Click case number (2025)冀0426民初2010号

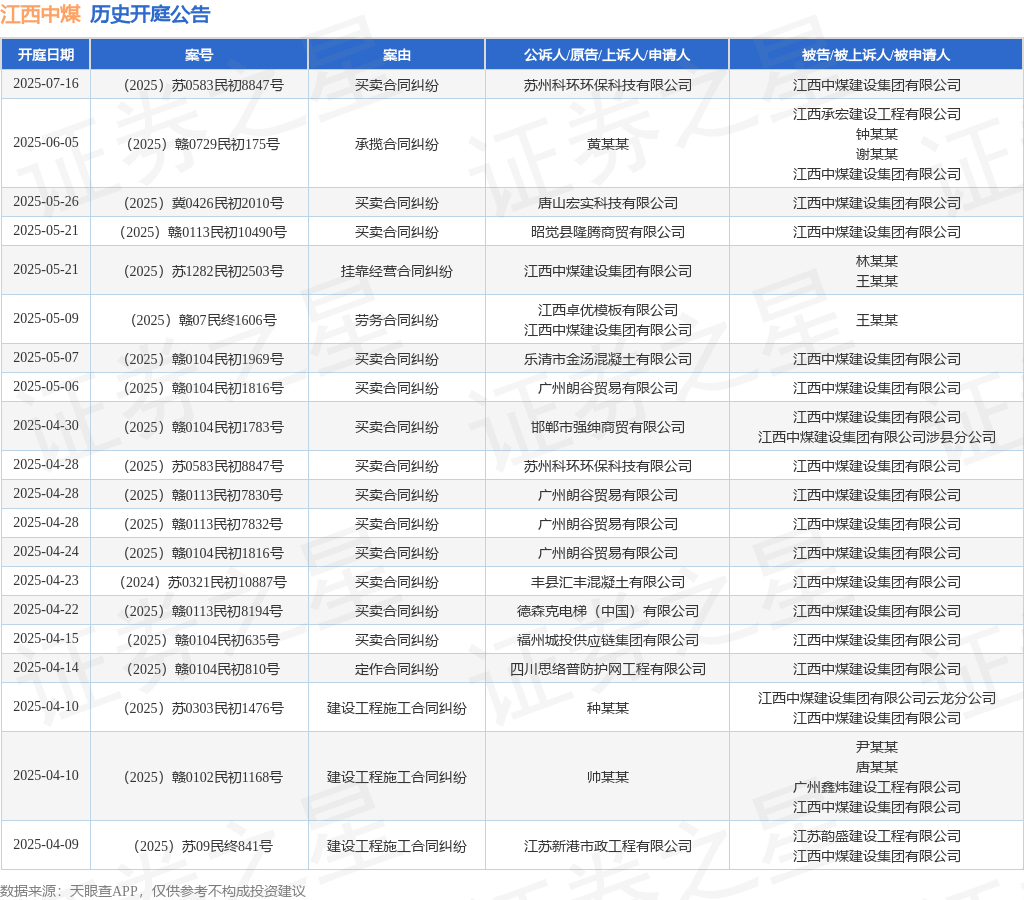203,203
